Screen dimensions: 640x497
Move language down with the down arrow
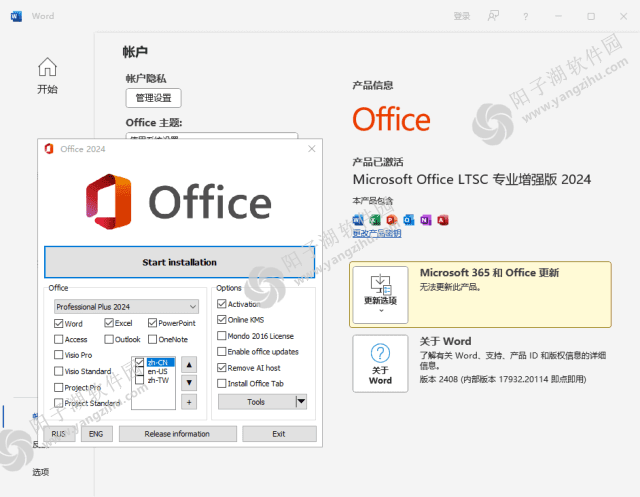point(189,383)
